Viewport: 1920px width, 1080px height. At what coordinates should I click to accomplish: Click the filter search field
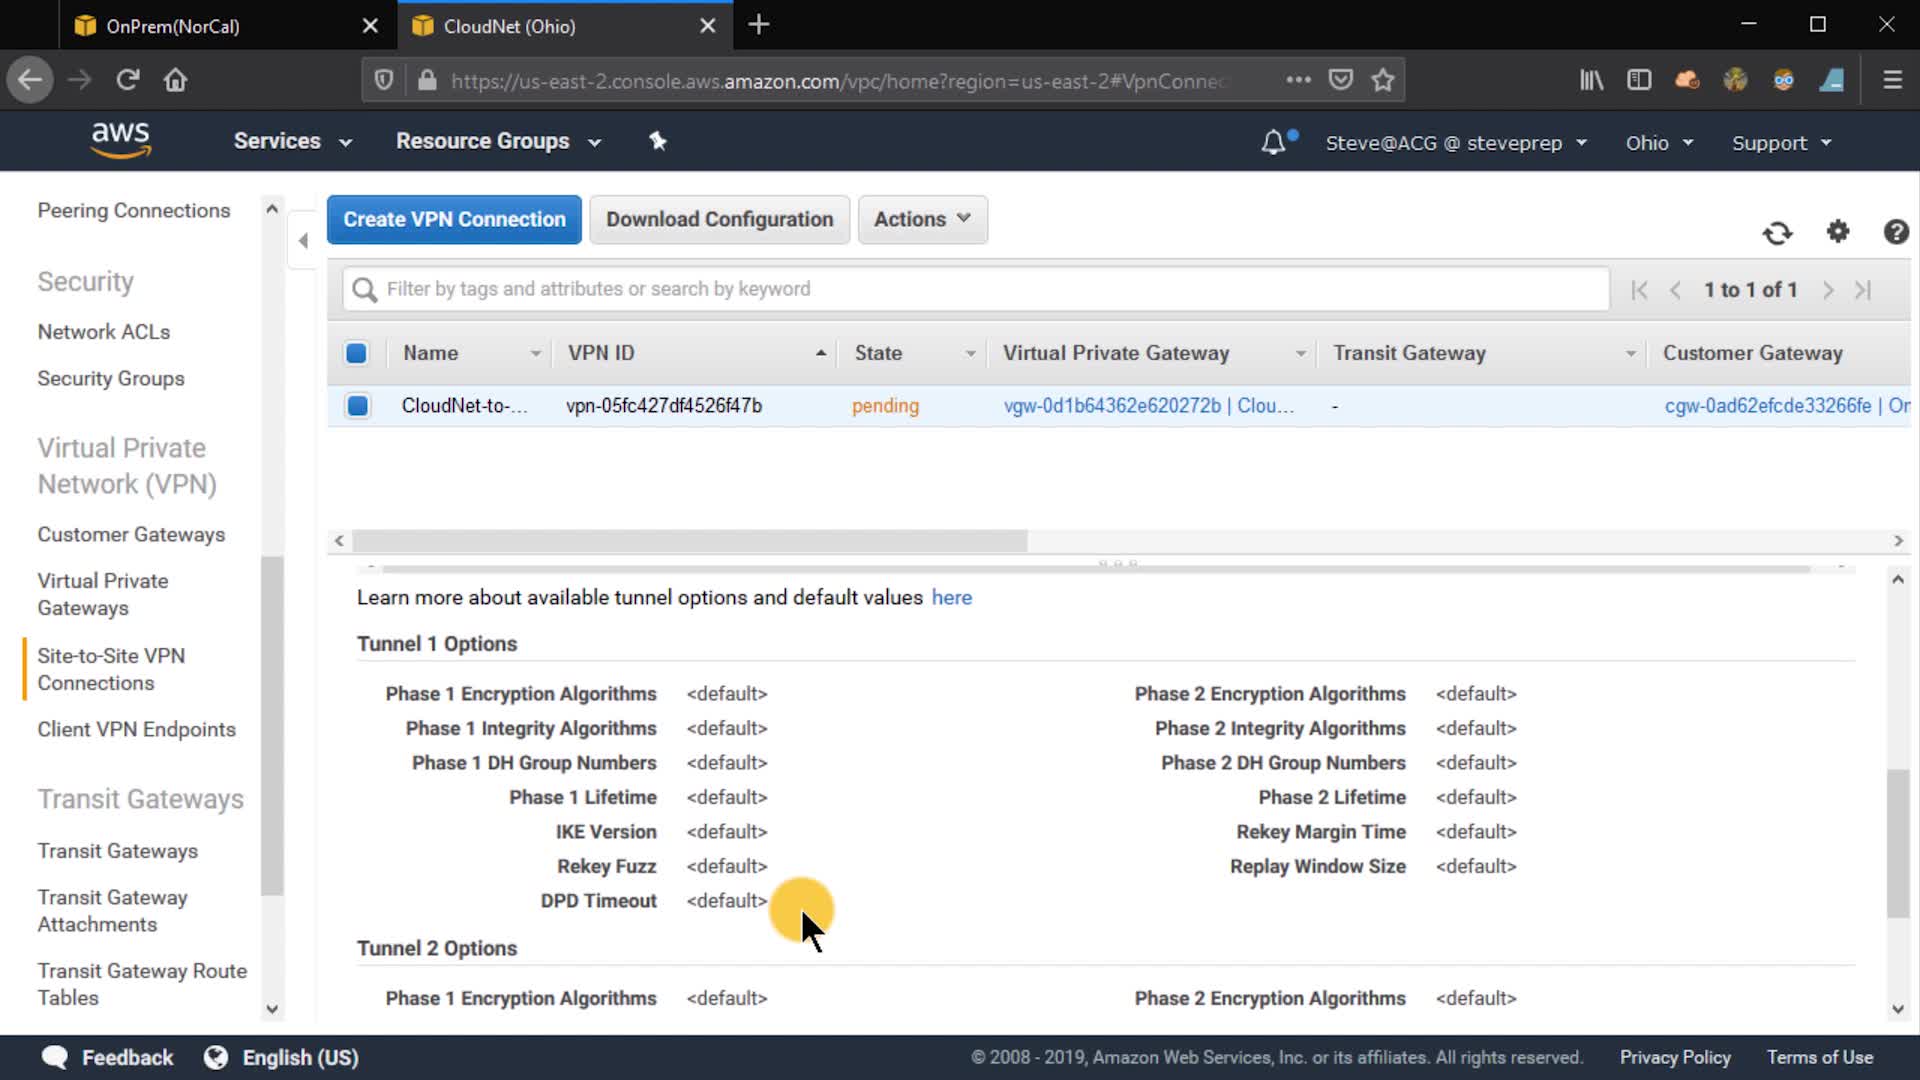pyautogui.click(x=975, y=289)
